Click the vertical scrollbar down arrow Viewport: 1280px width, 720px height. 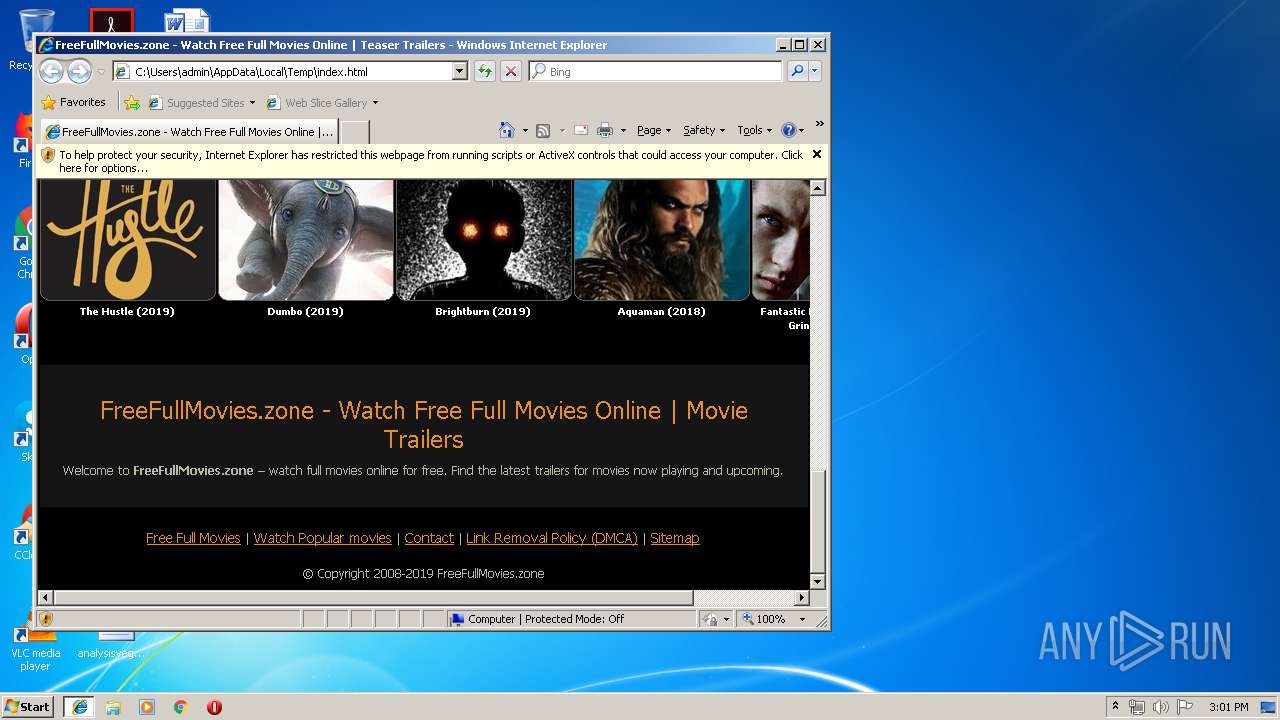coord(817,581)
